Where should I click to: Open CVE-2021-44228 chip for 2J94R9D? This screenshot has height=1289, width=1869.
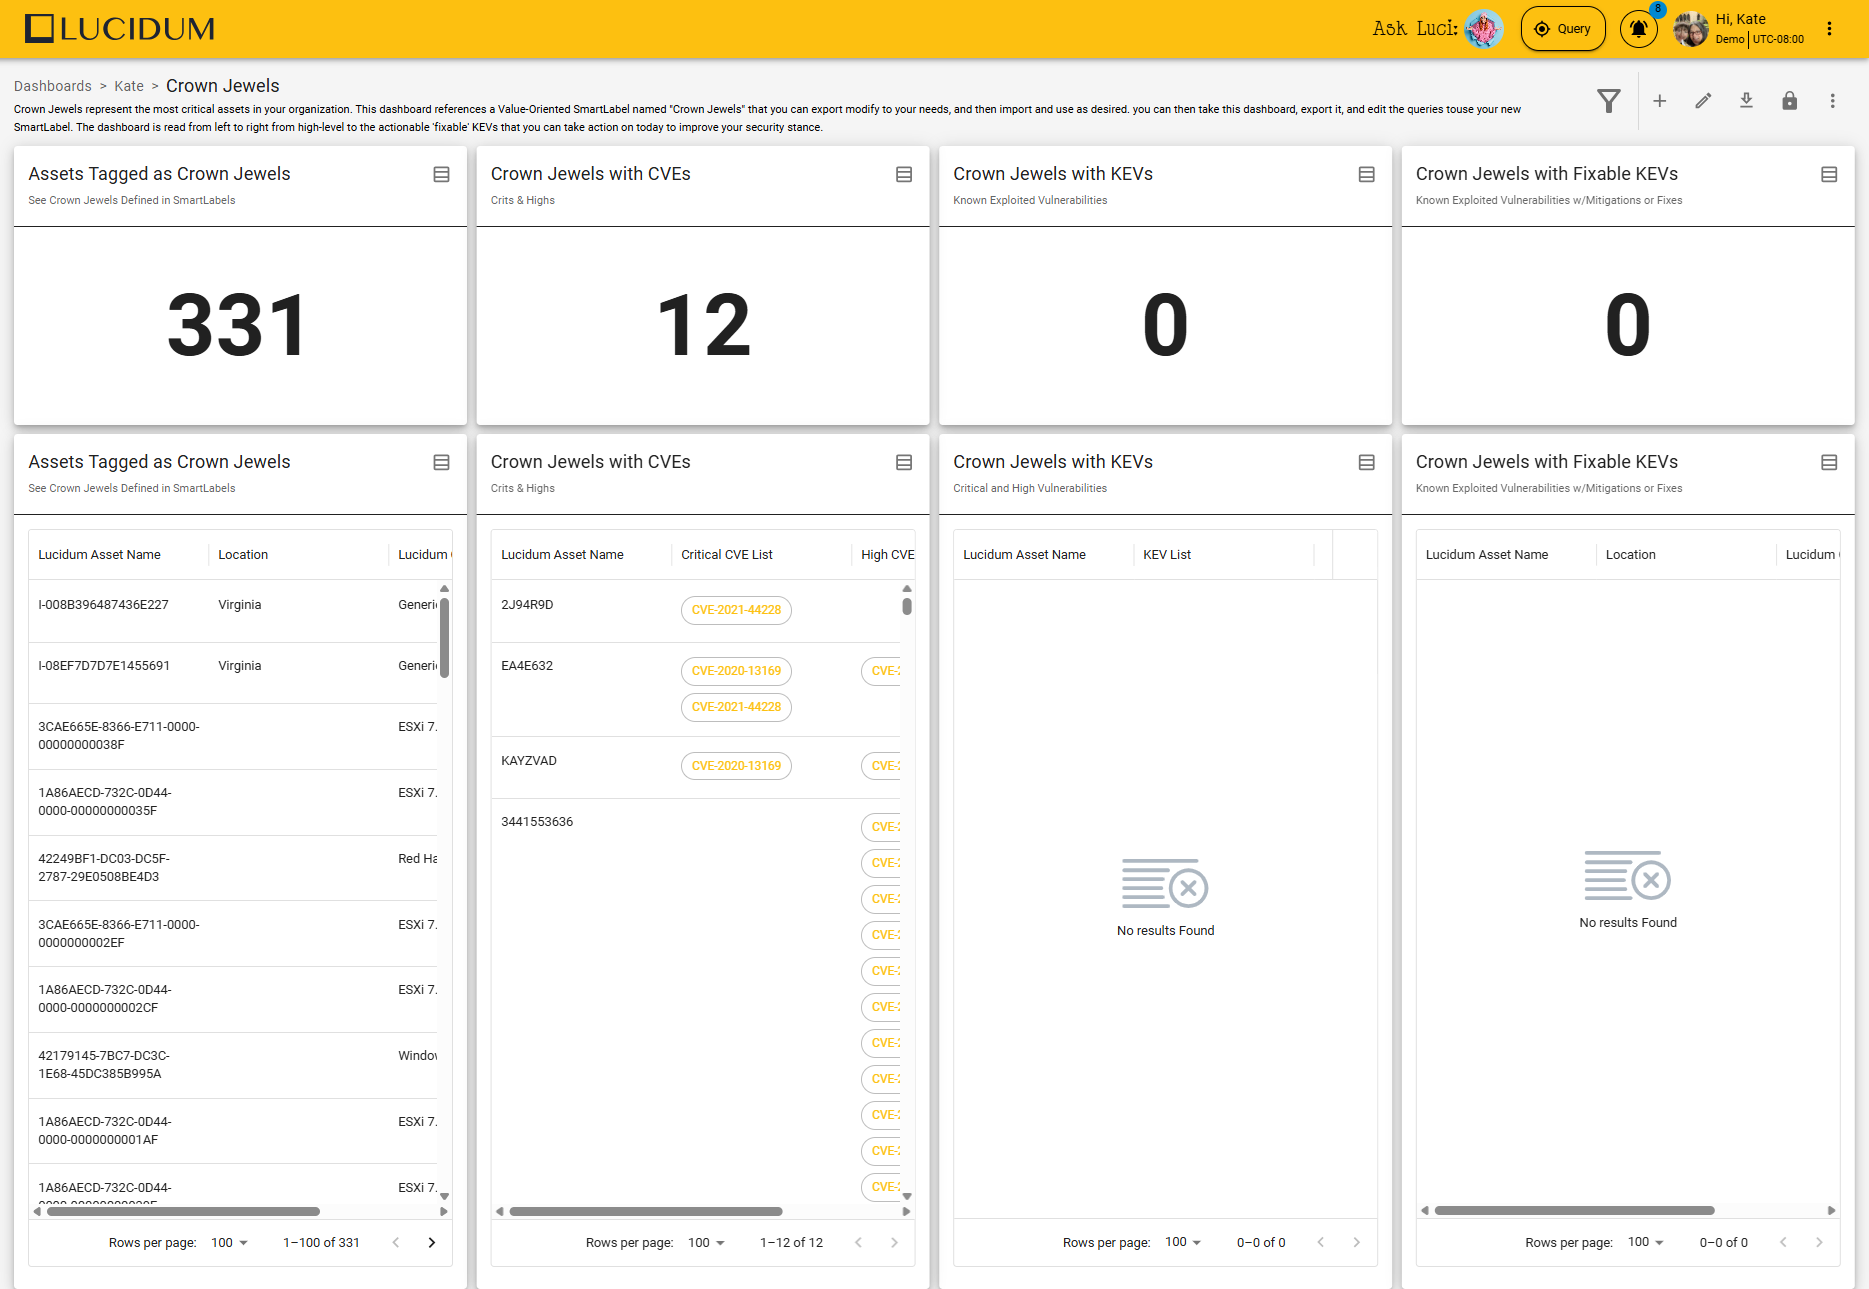[x=736, y=610]
